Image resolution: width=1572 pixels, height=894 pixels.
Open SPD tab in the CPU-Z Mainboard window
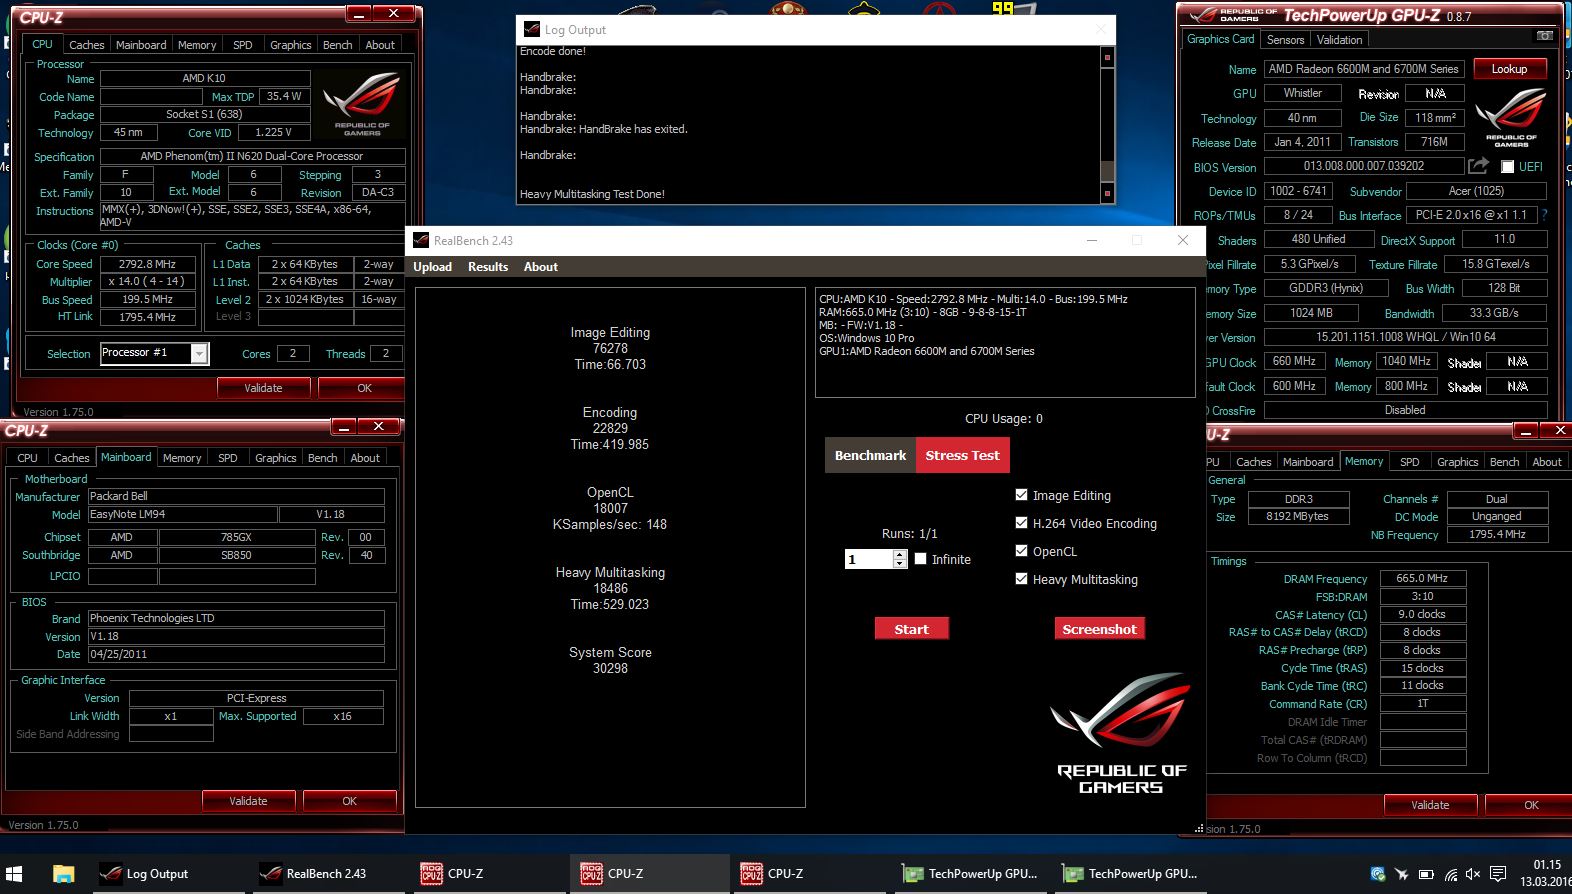click(228, 458)
